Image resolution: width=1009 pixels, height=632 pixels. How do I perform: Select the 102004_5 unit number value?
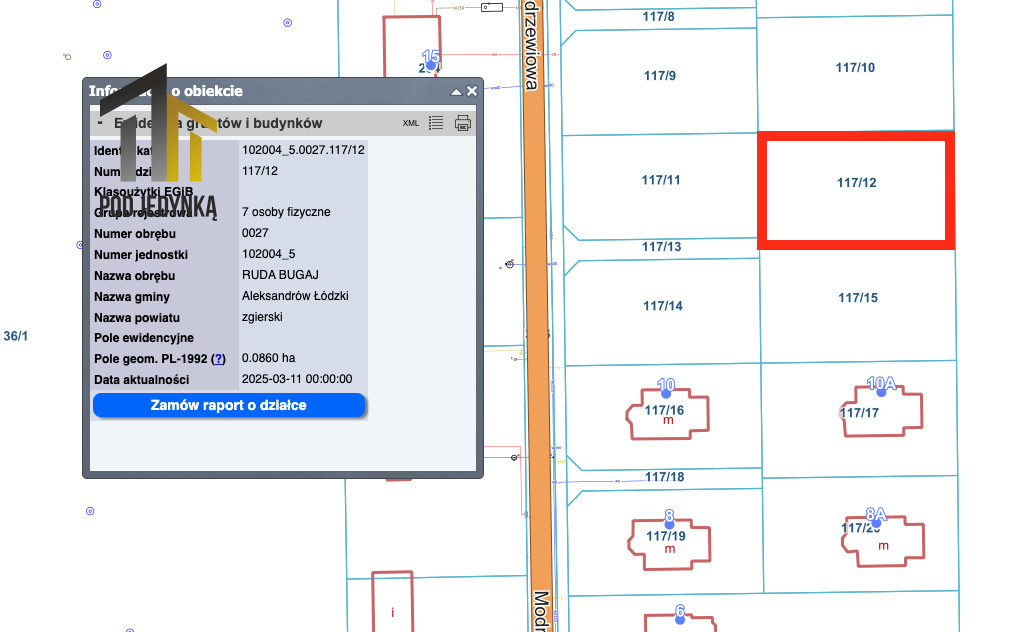(268, 254)
